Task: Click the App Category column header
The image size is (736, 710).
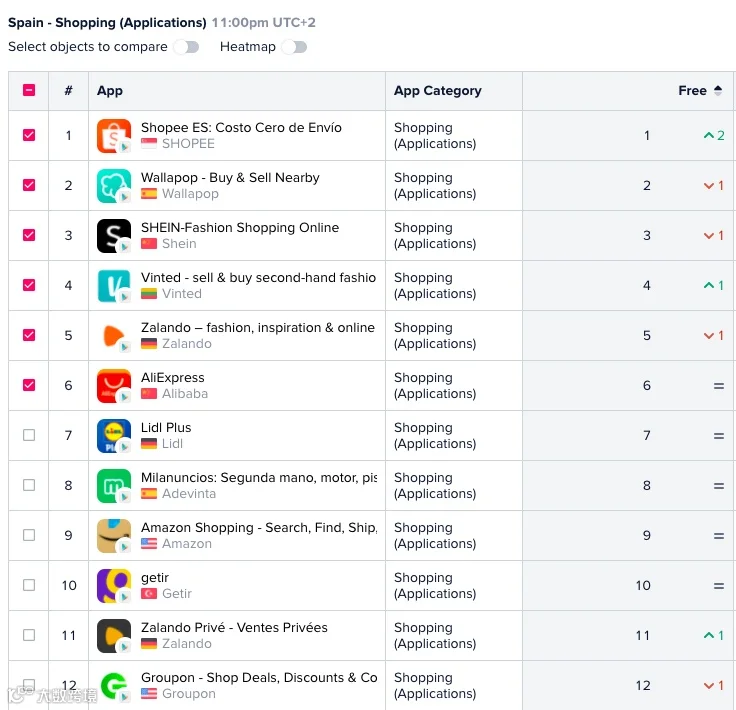Action: coord(437,91)
